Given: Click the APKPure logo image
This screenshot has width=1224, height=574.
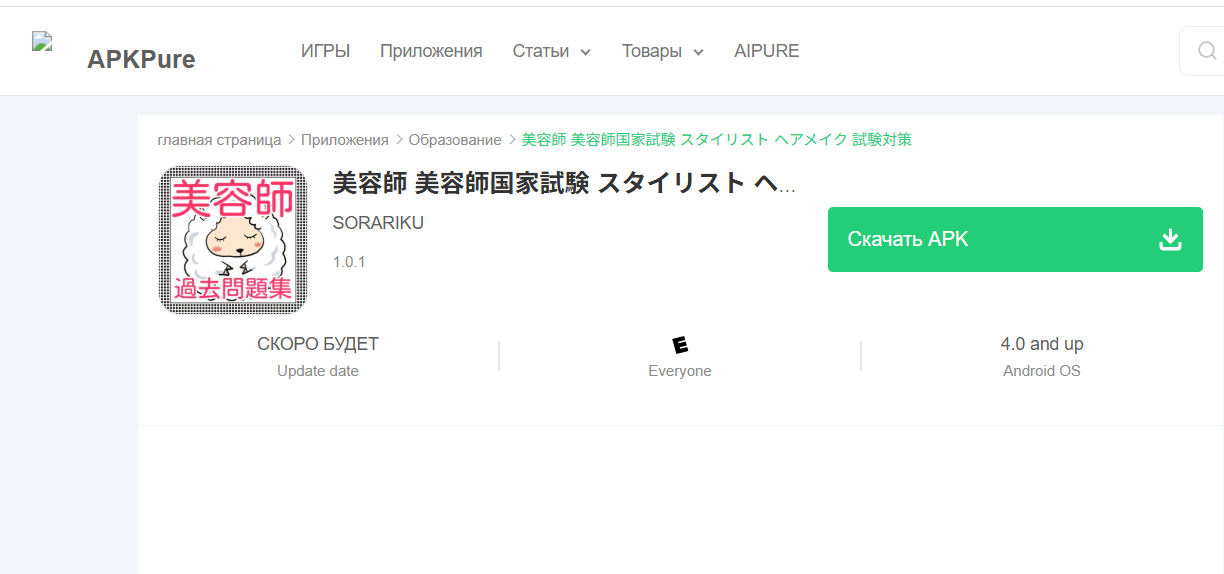Looking at the screenshot, I should pos(41,41).
